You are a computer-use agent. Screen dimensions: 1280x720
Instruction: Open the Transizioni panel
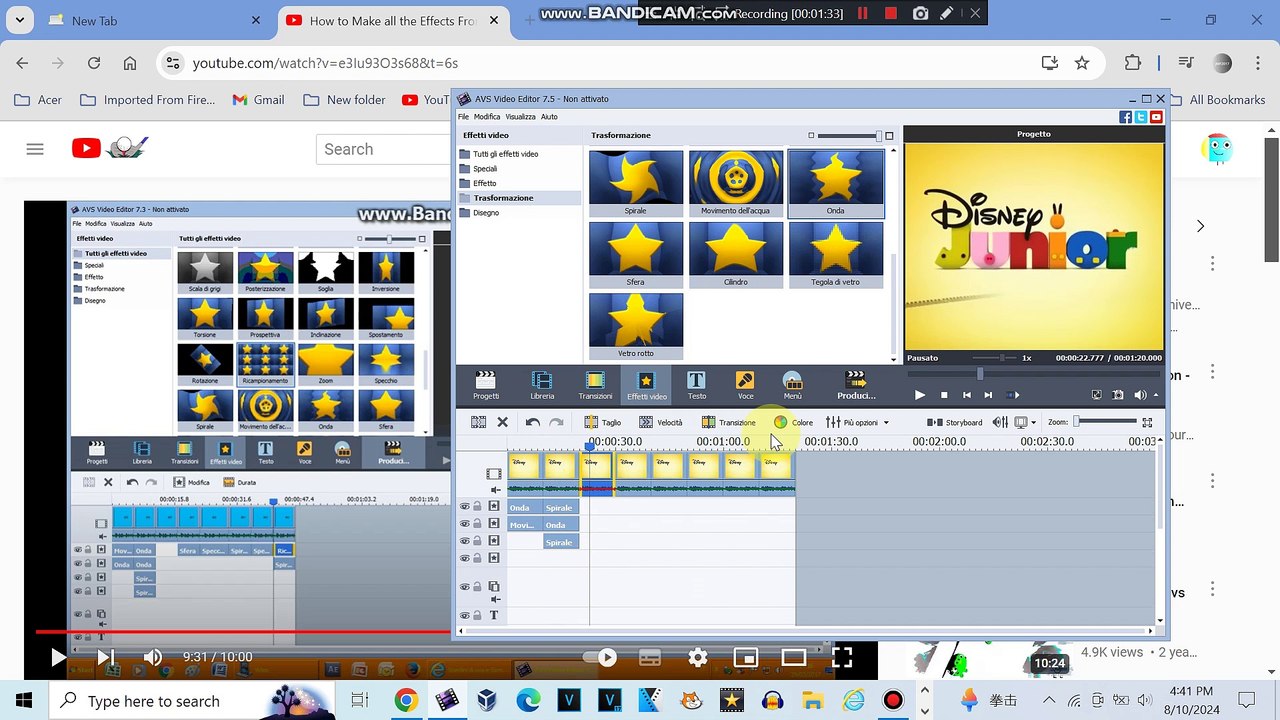point(595,385)
